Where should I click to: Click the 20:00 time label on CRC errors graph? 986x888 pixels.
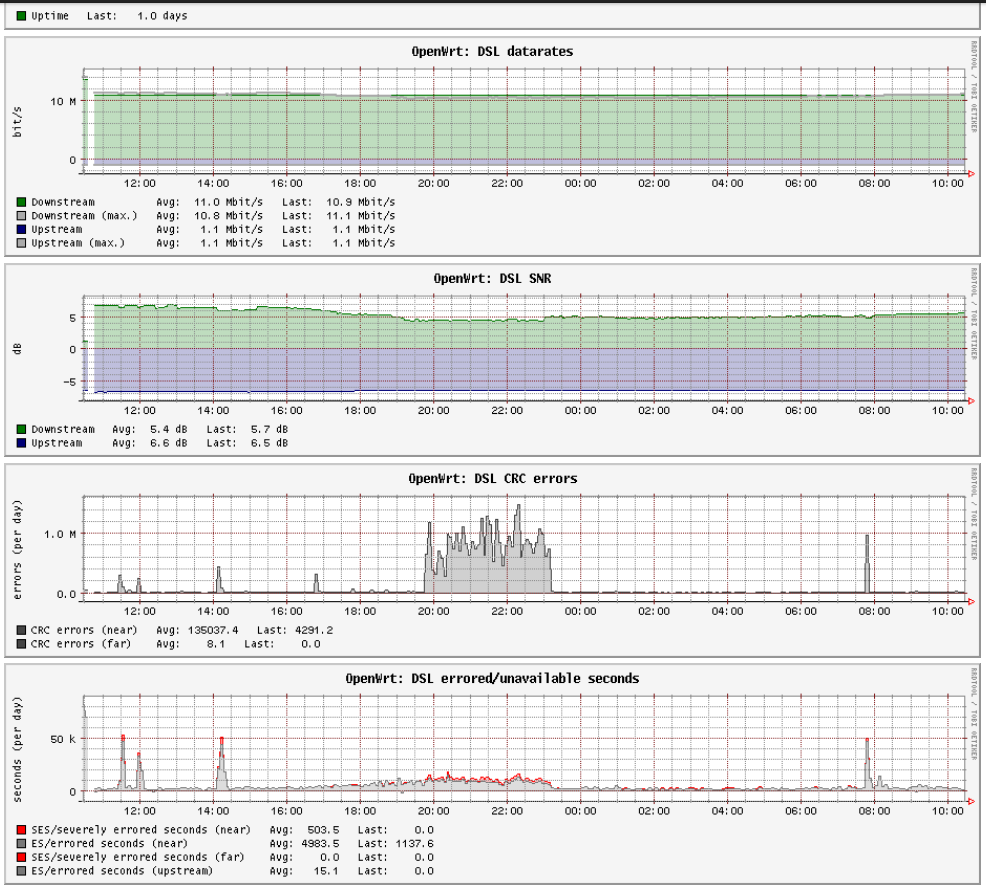point(433,611)
